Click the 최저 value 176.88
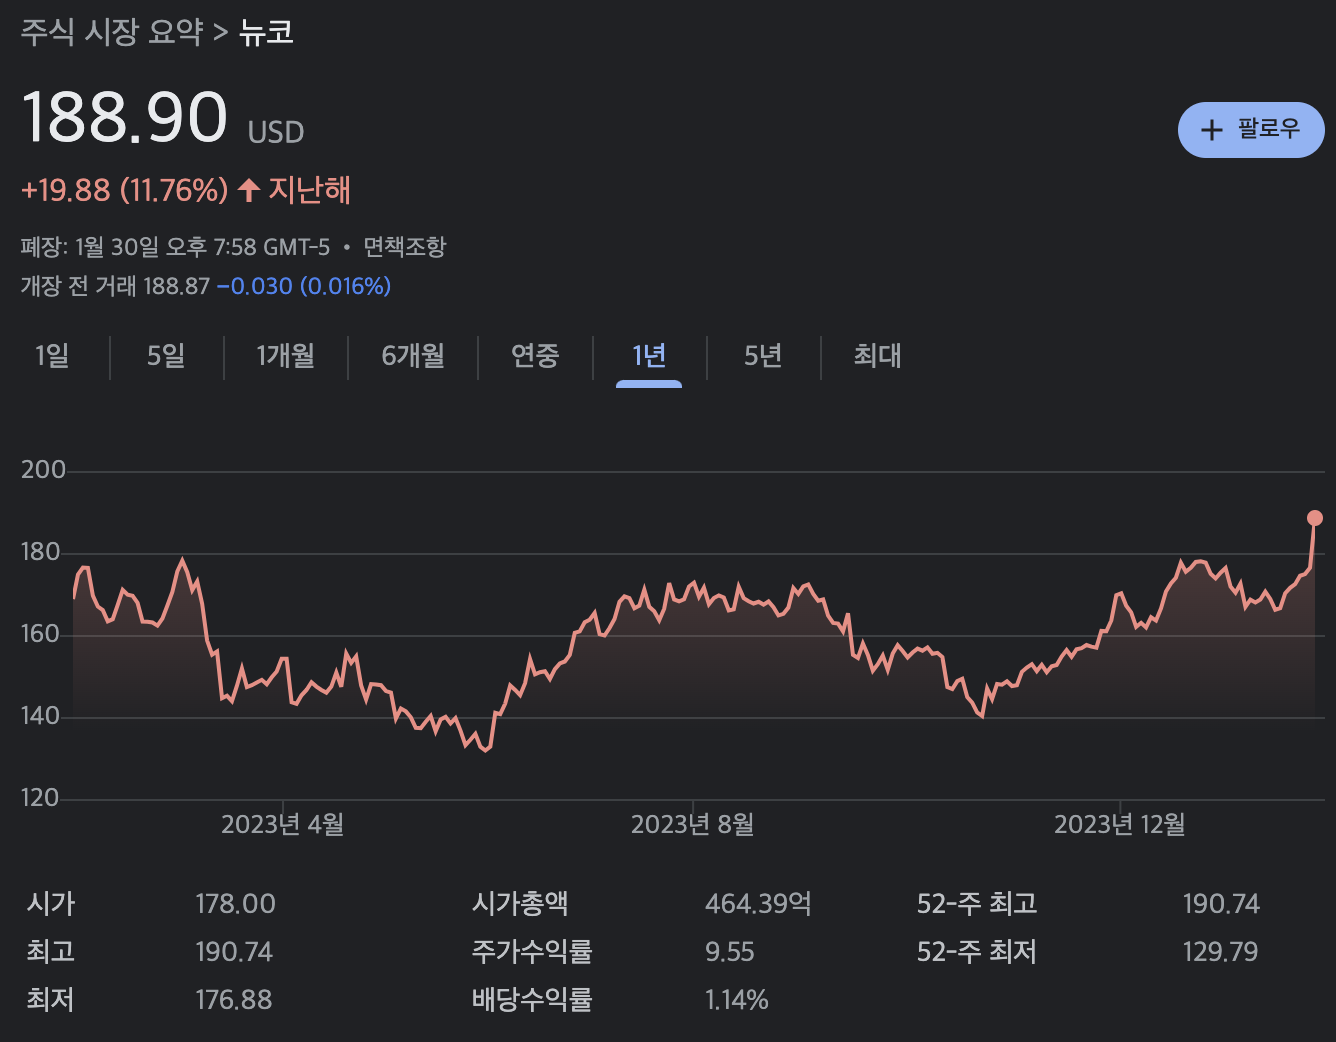Image resolution: width=1336 pixels, height=1042 pixels. coord(234,1000)
